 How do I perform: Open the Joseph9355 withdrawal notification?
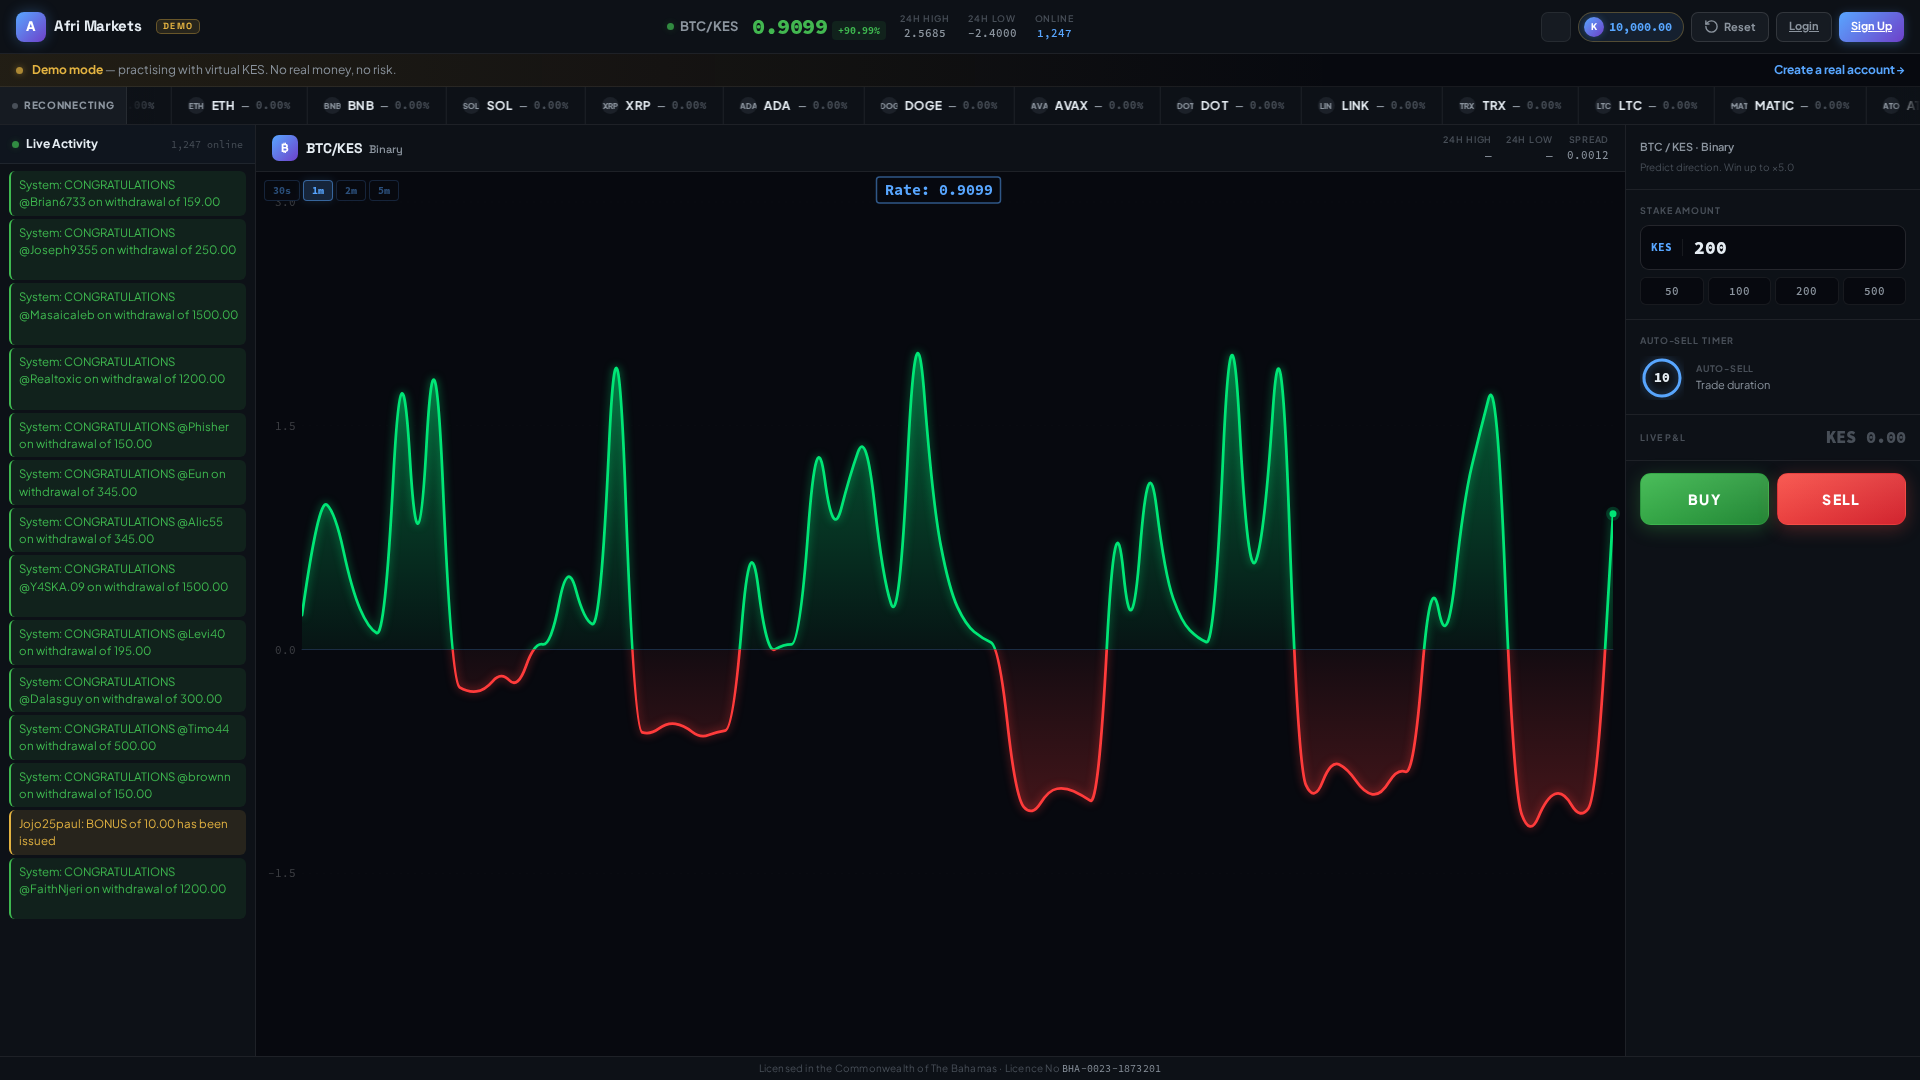(127, 249)
